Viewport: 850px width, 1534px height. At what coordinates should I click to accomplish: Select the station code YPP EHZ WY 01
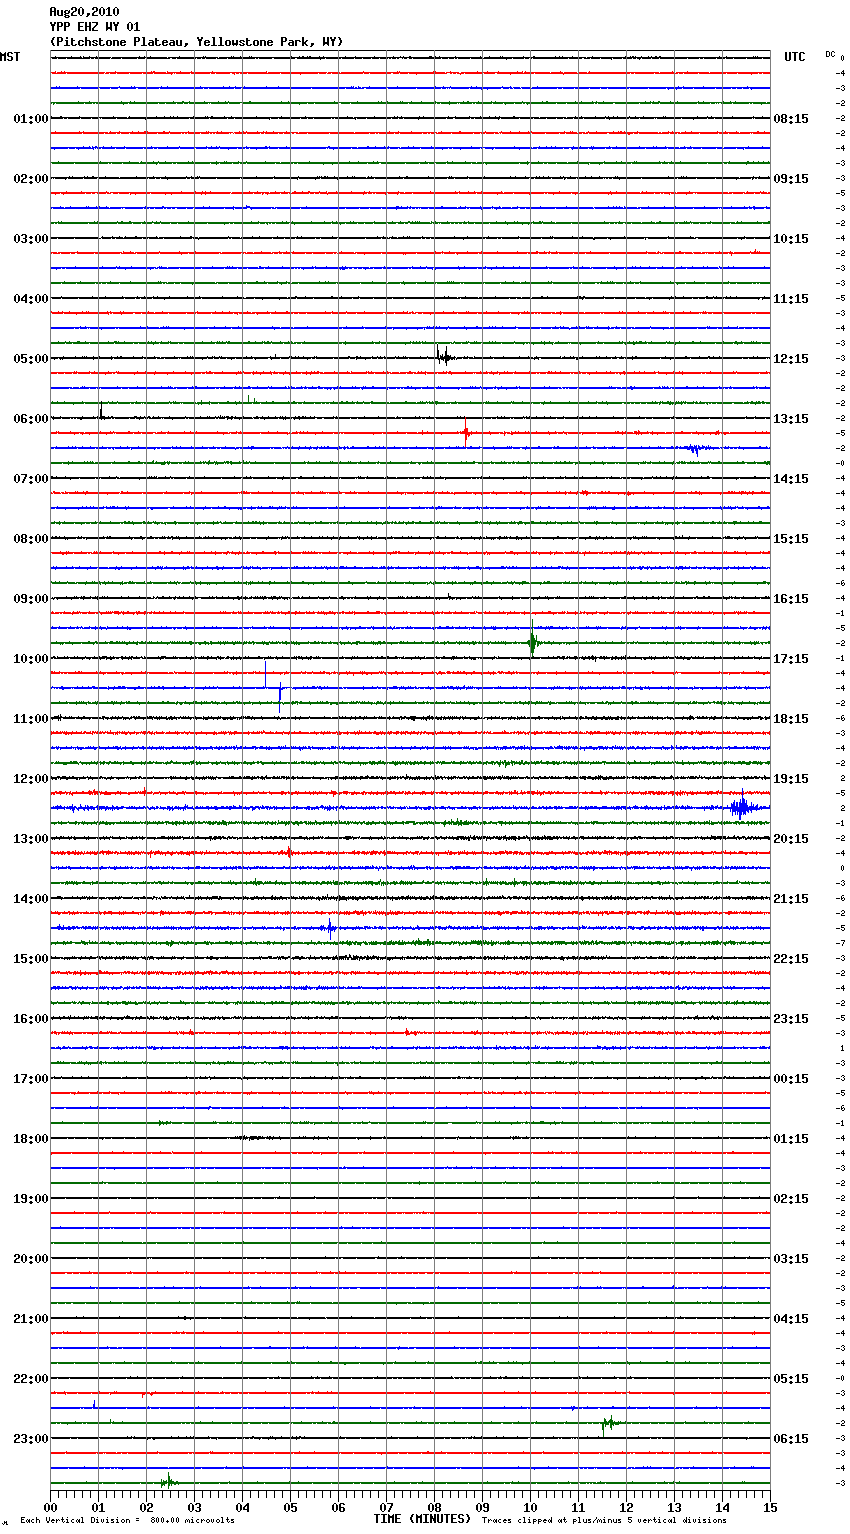pos(95,27)
